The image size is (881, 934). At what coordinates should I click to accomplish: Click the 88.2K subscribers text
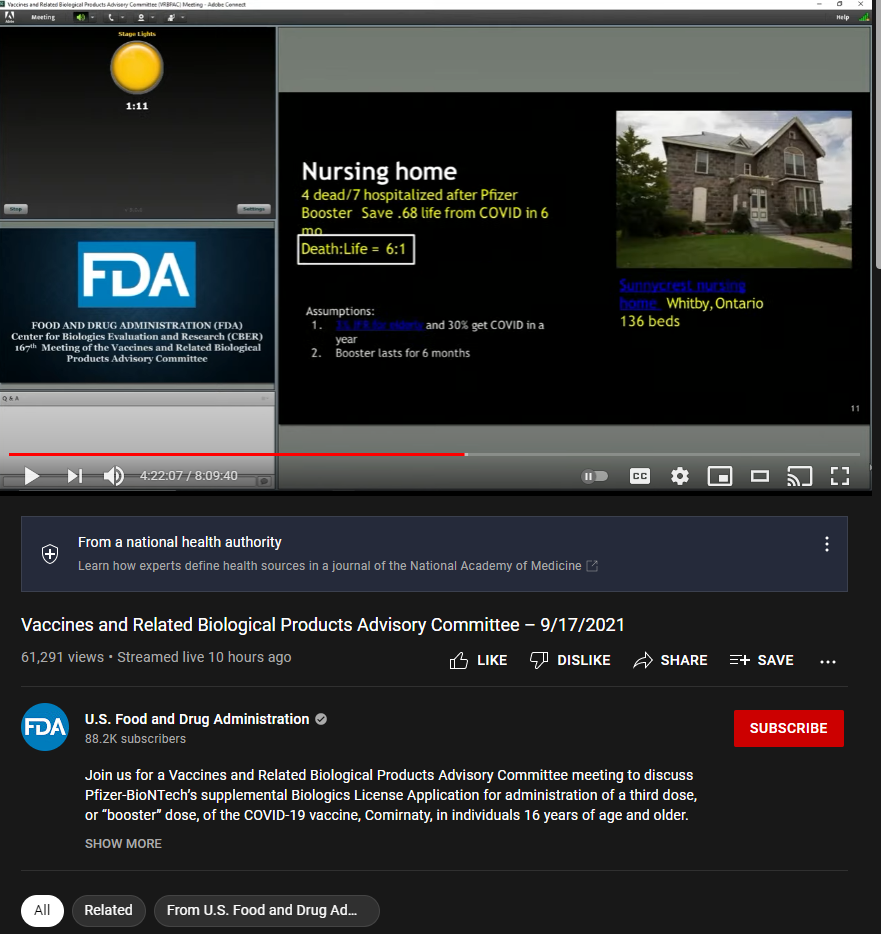135,739
